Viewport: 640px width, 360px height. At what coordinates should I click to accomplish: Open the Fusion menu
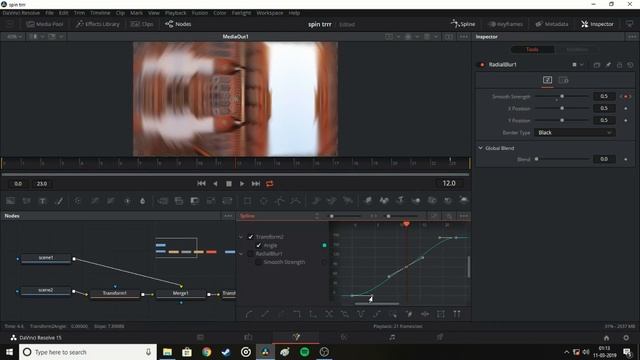200,13
